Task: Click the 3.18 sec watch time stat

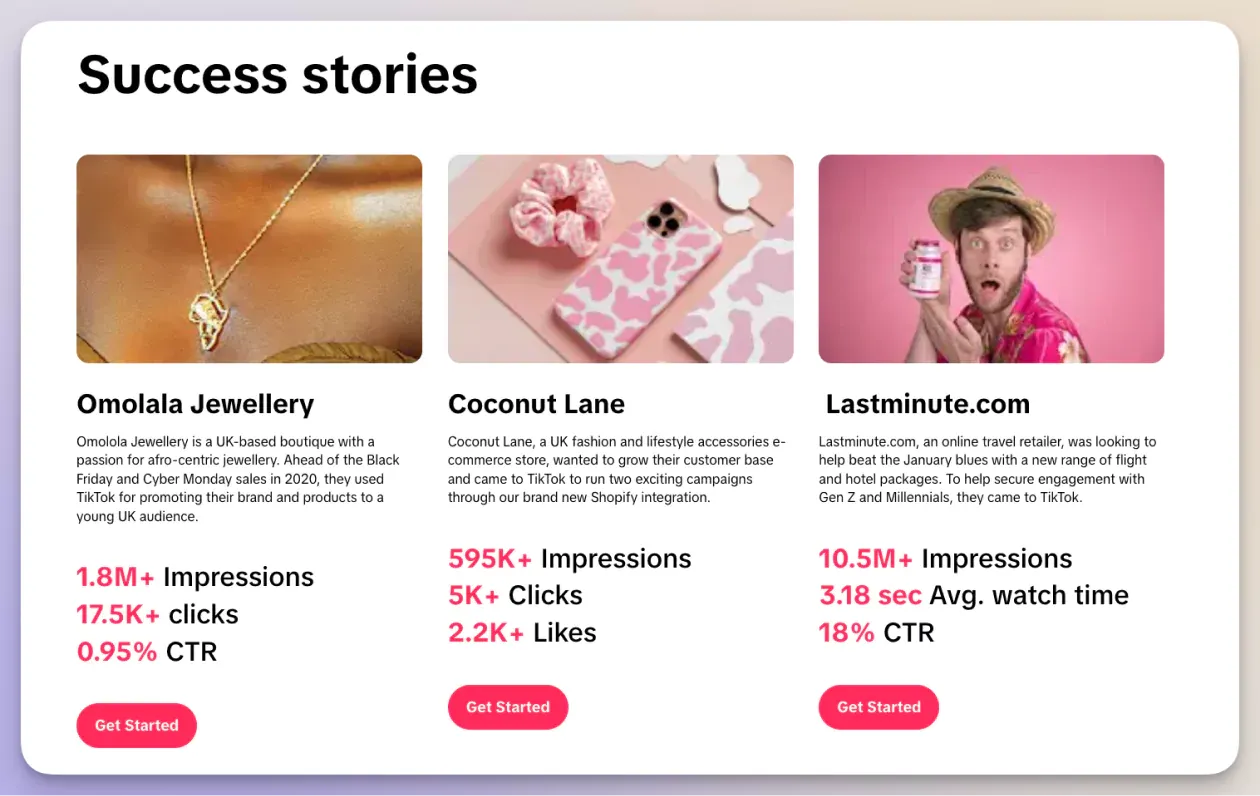Action: [974, 595]
